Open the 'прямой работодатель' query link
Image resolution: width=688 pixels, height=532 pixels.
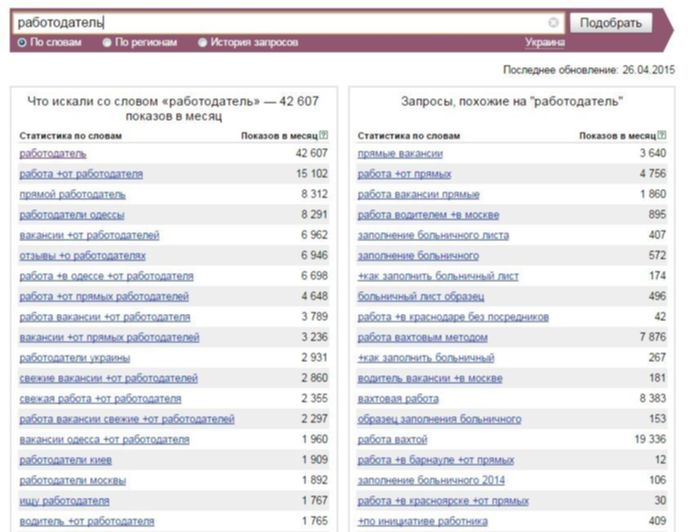pyautogui.click(x=72, y=194)
